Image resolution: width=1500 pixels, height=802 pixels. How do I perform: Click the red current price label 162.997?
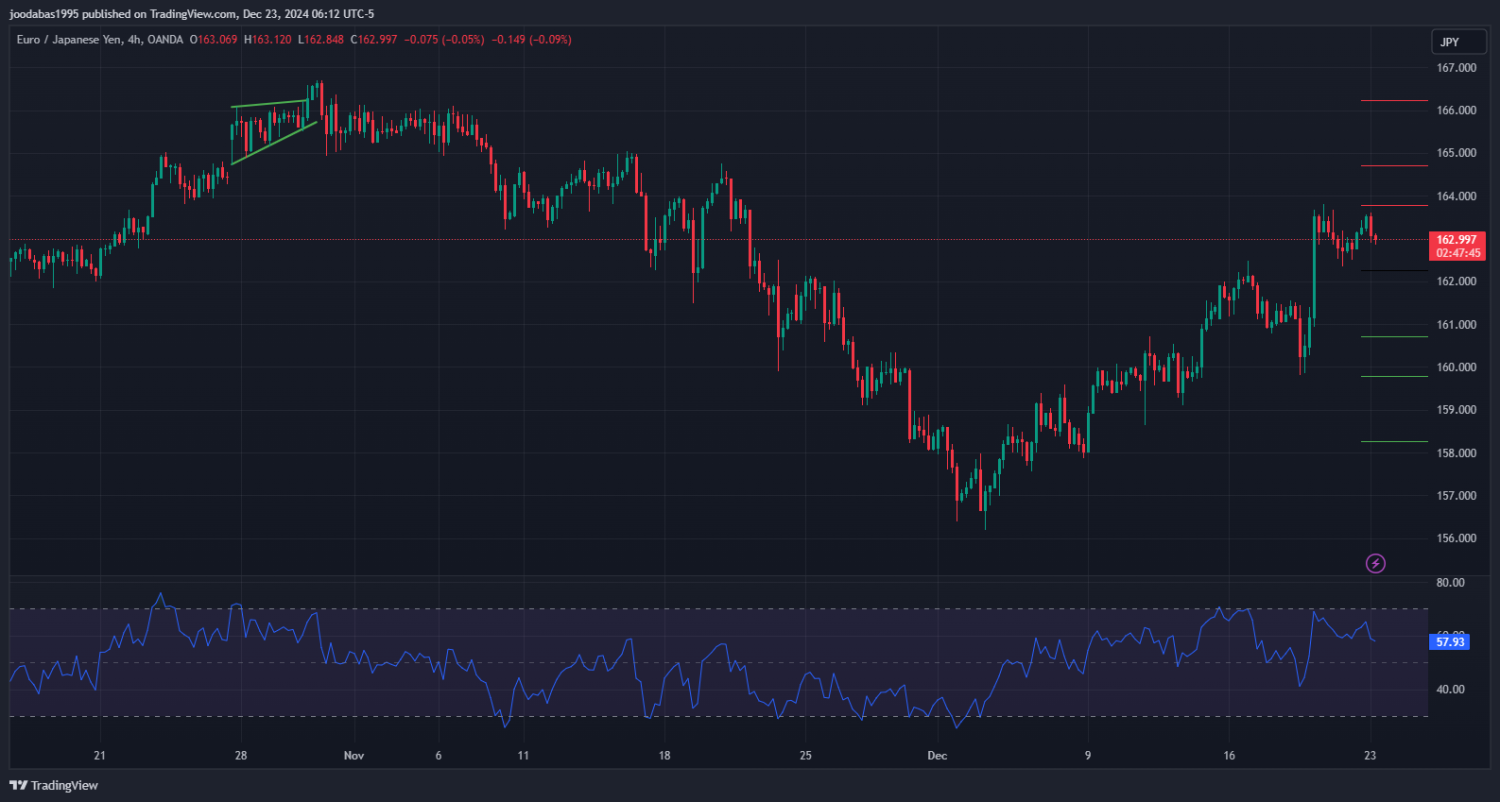pos(1457,239)
